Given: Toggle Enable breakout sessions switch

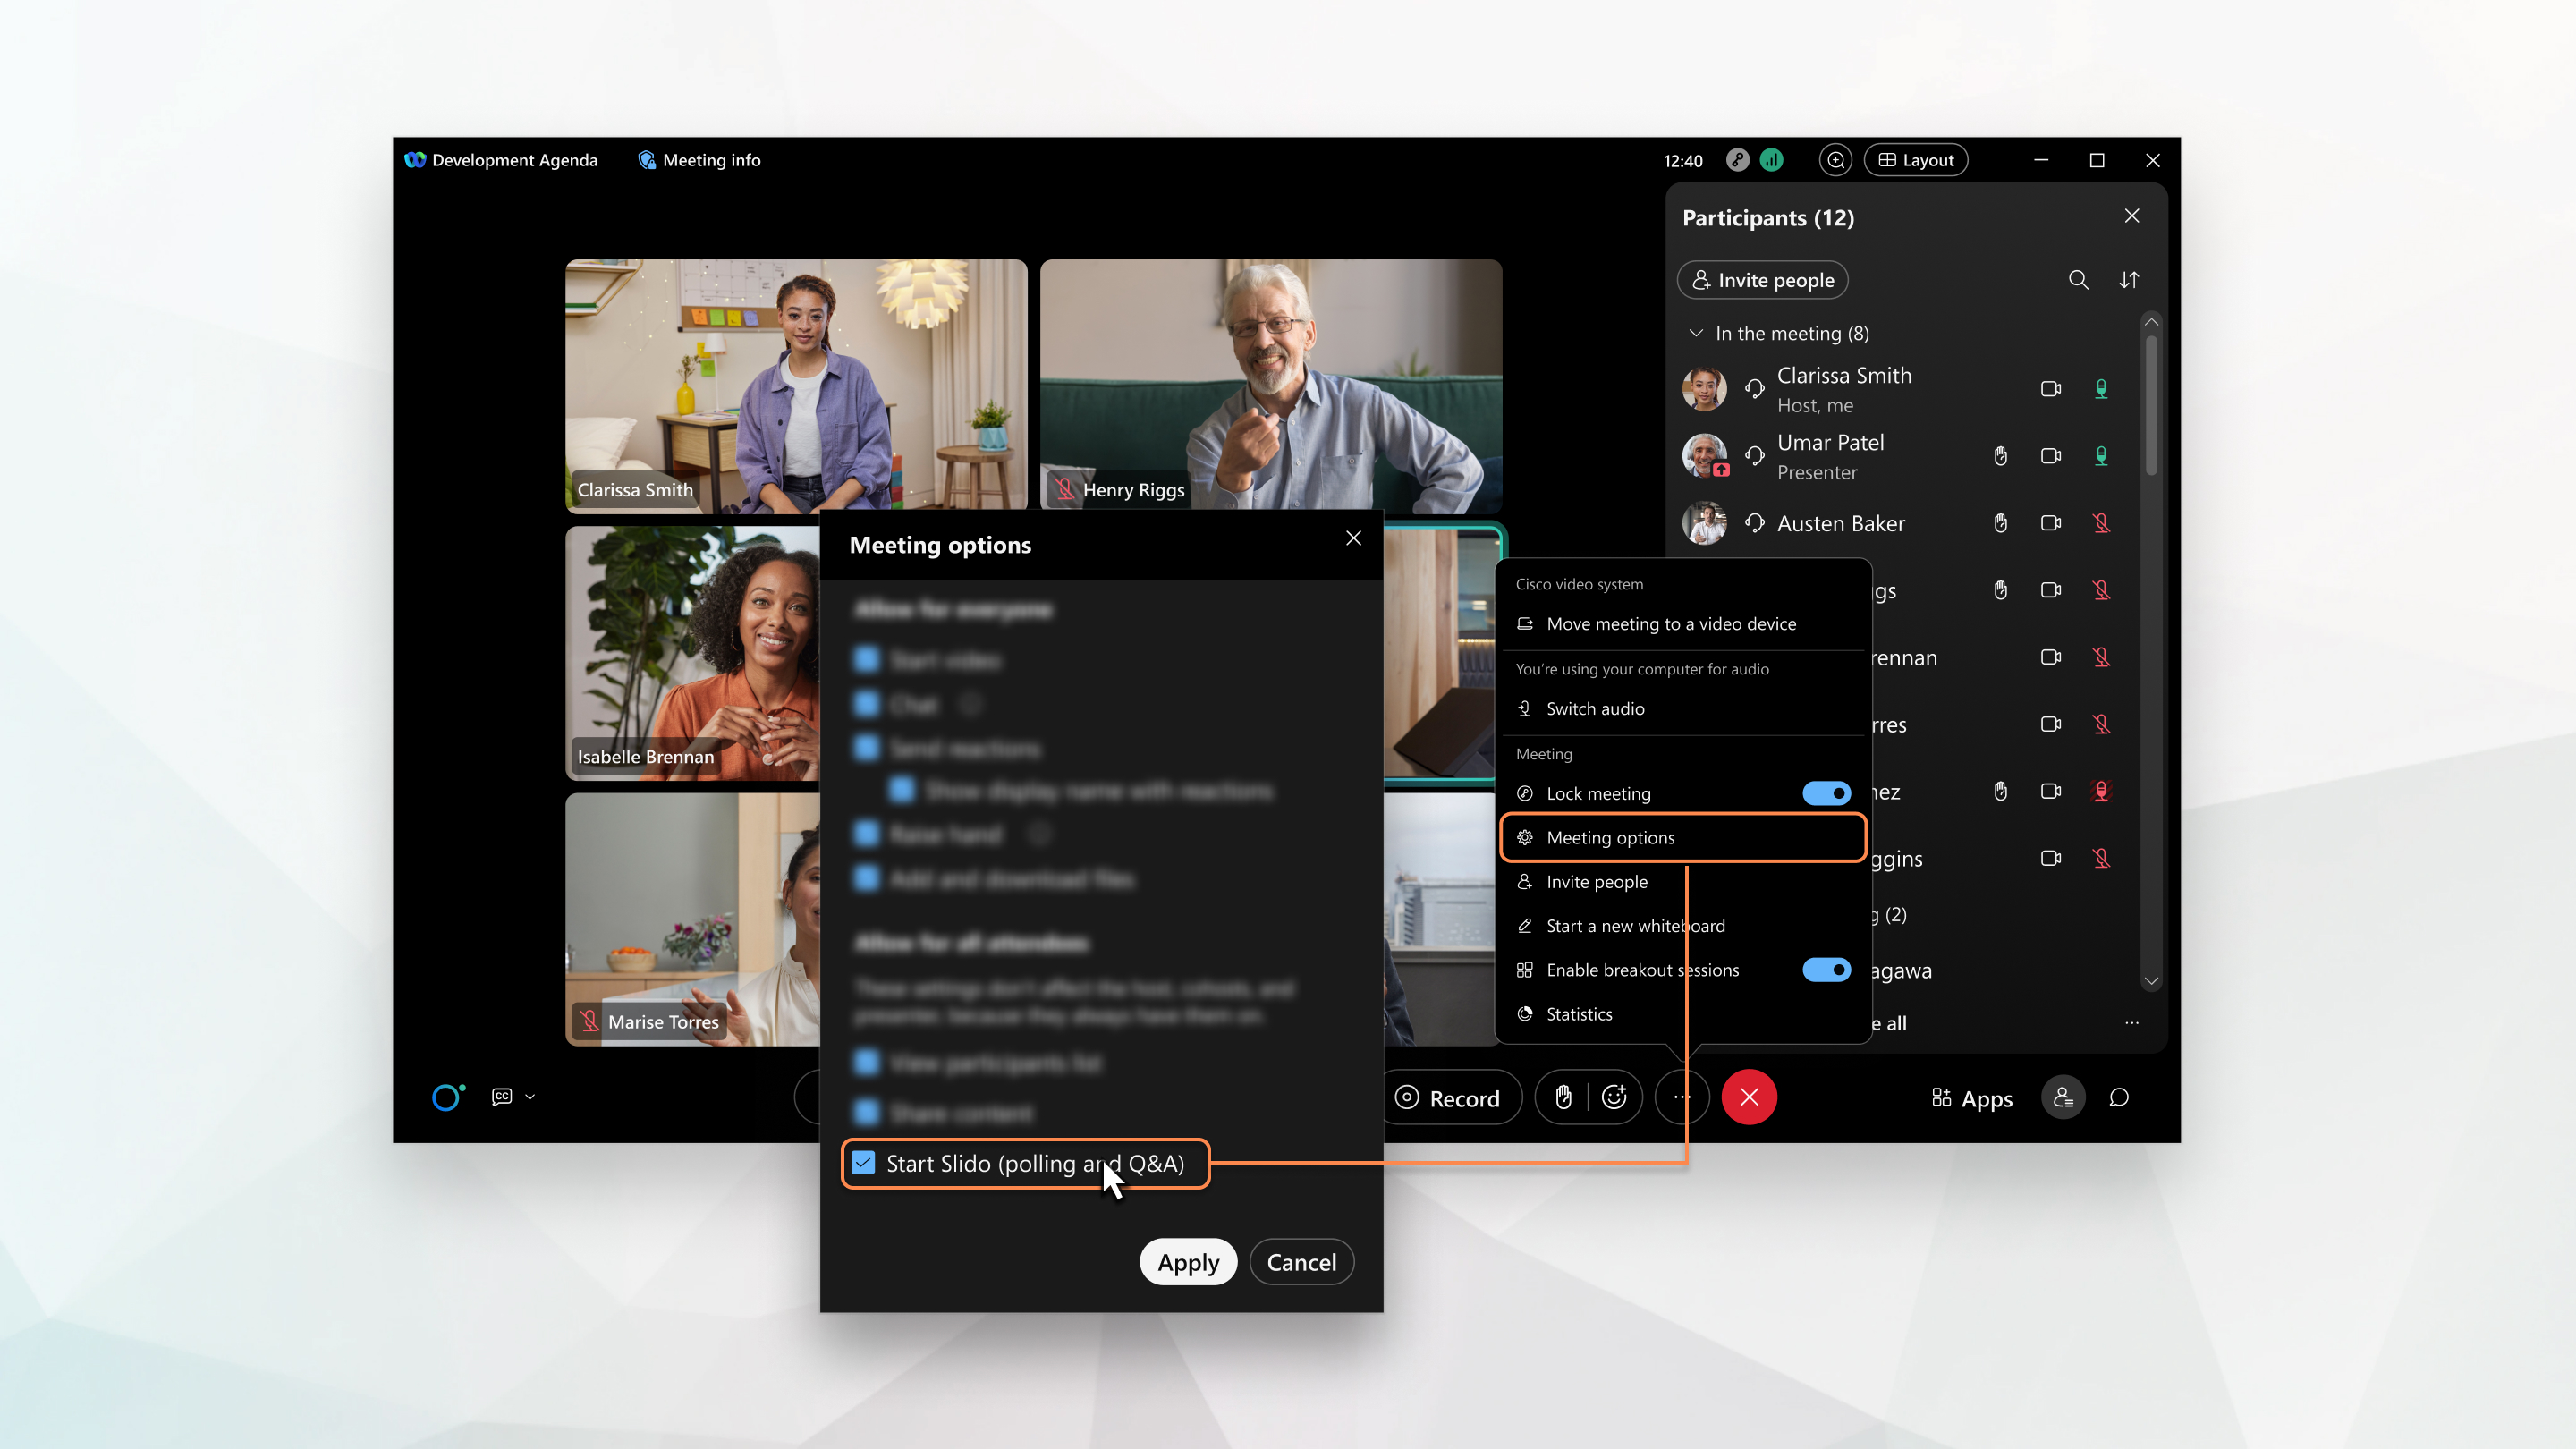Looking at the screenshot, I should click(1829, 970).
